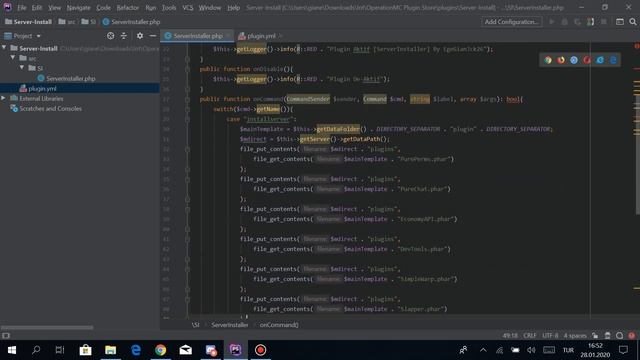
Task: Open Project panel settings gear
Action: [x=140, y=36]
